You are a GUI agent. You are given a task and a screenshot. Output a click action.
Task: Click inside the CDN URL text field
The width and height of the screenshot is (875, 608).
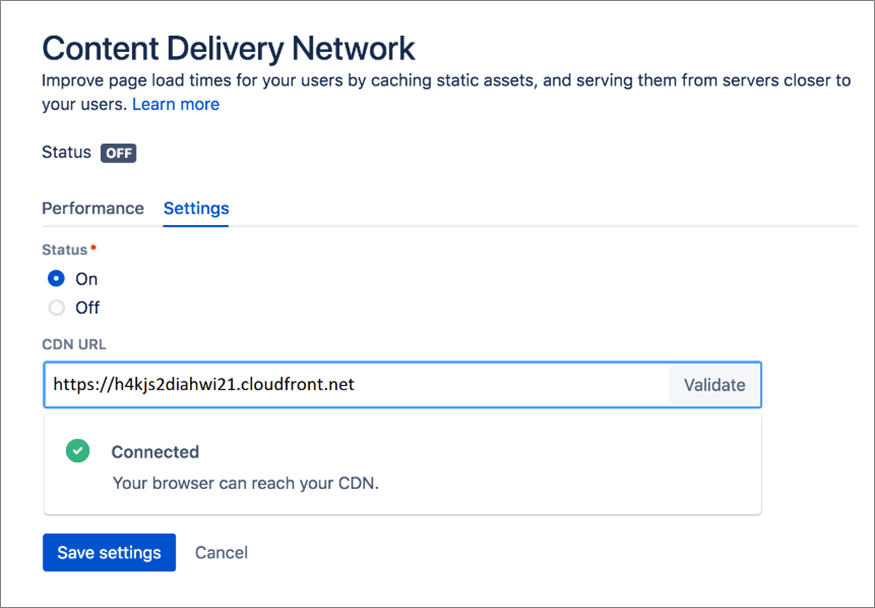tap(350, 384)
